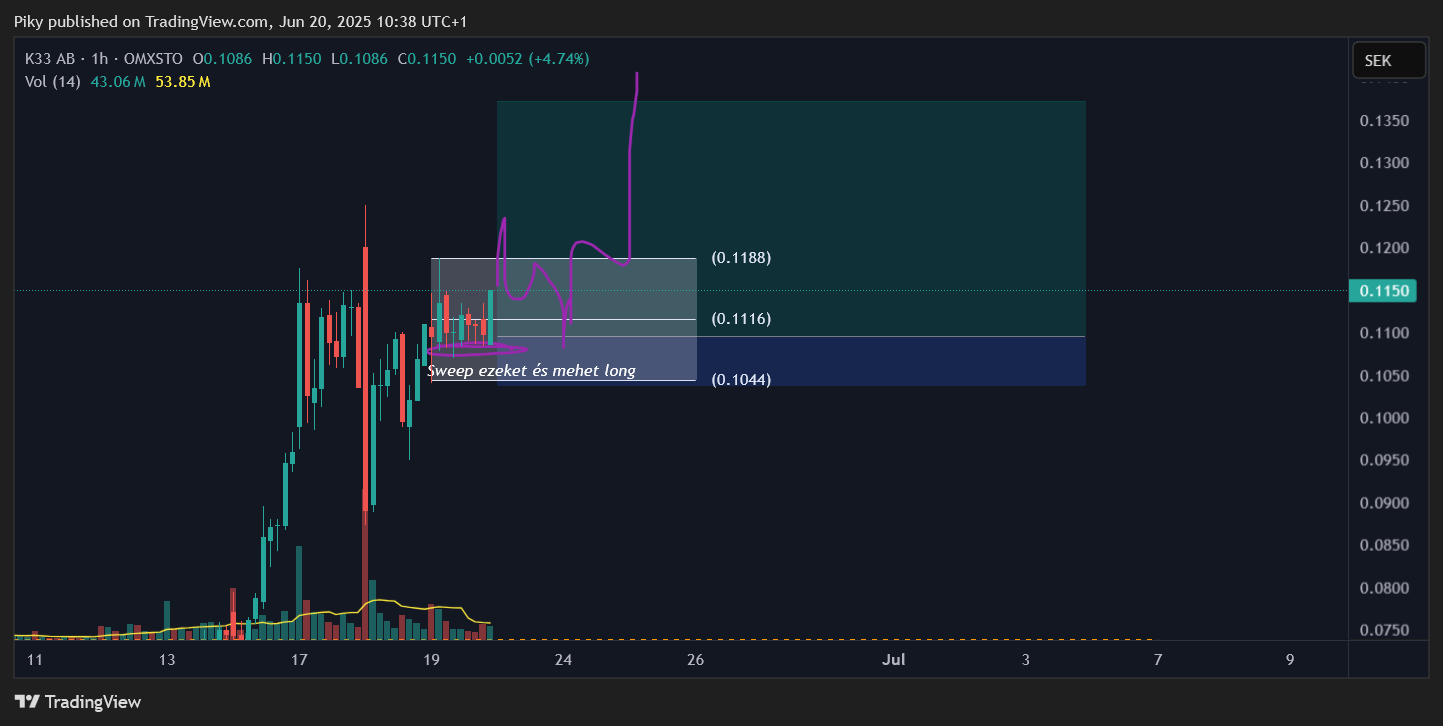Click the 17 date on time axis
The width and height of the screenshot is (1443, 726).
[x=298, y=660]
